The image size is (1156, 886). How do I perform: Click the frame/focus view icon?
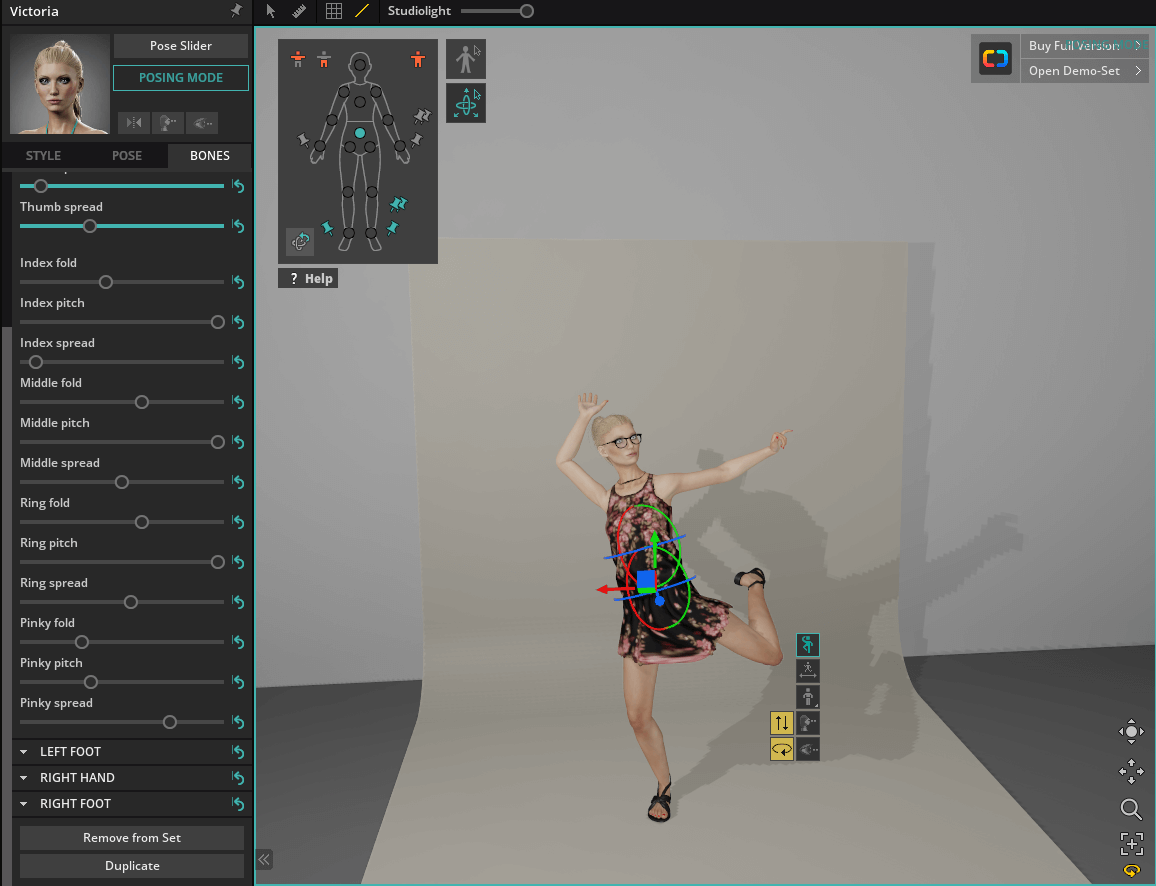(x=1131, y=843)
